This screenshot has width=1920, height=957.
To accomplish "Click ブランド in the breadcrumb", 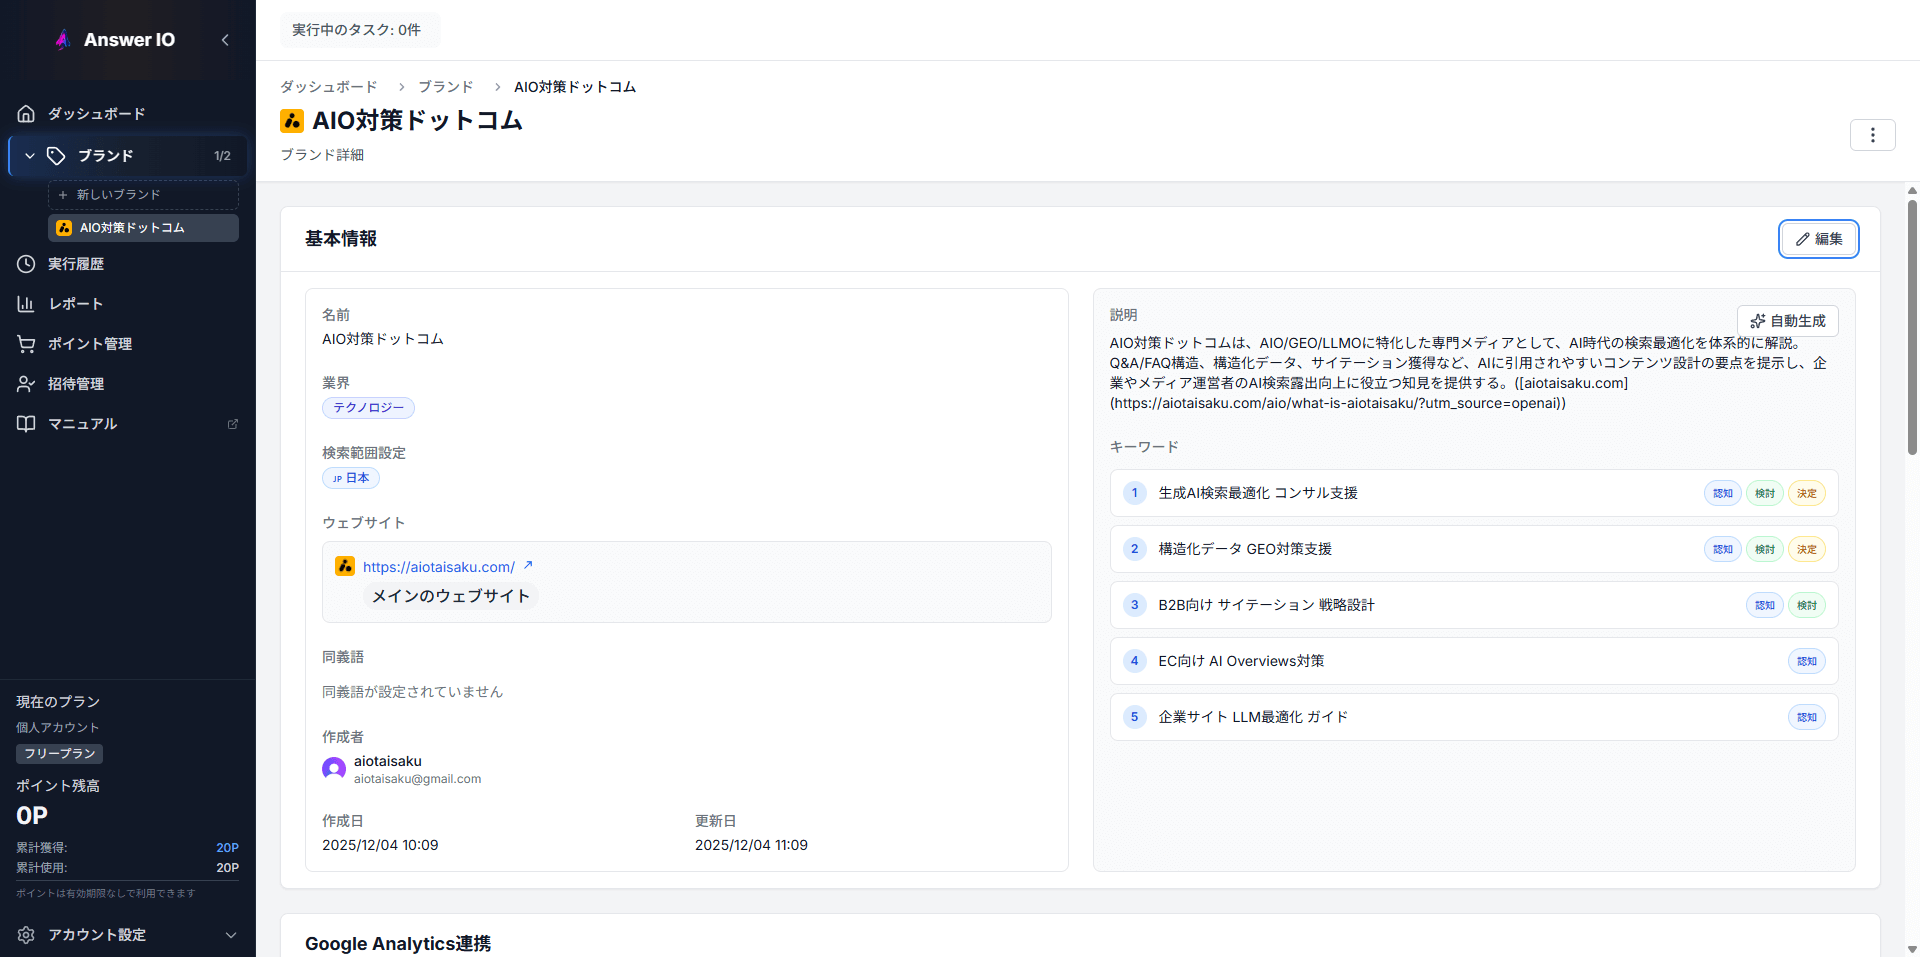I will 445,87.
